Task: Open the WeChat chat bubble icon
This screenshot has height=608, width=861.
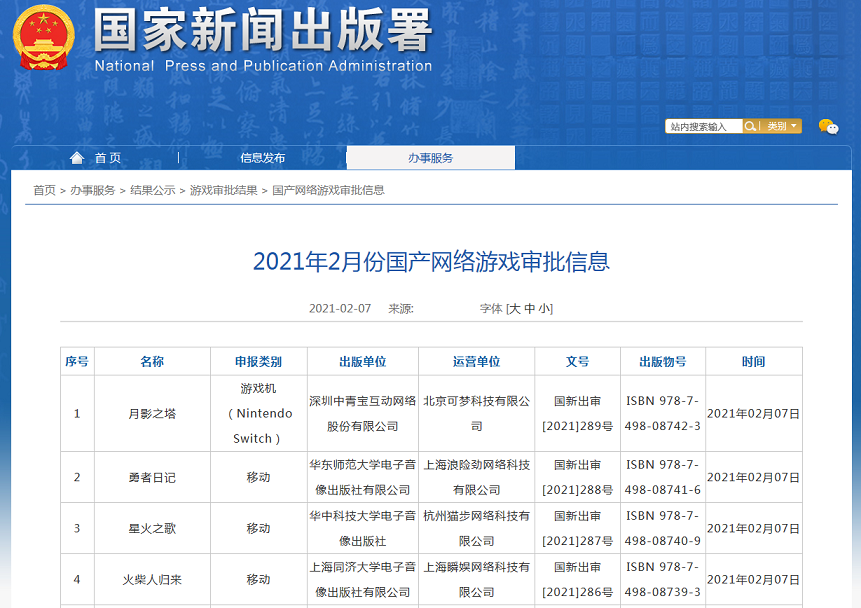Action: tap(828, 127)
